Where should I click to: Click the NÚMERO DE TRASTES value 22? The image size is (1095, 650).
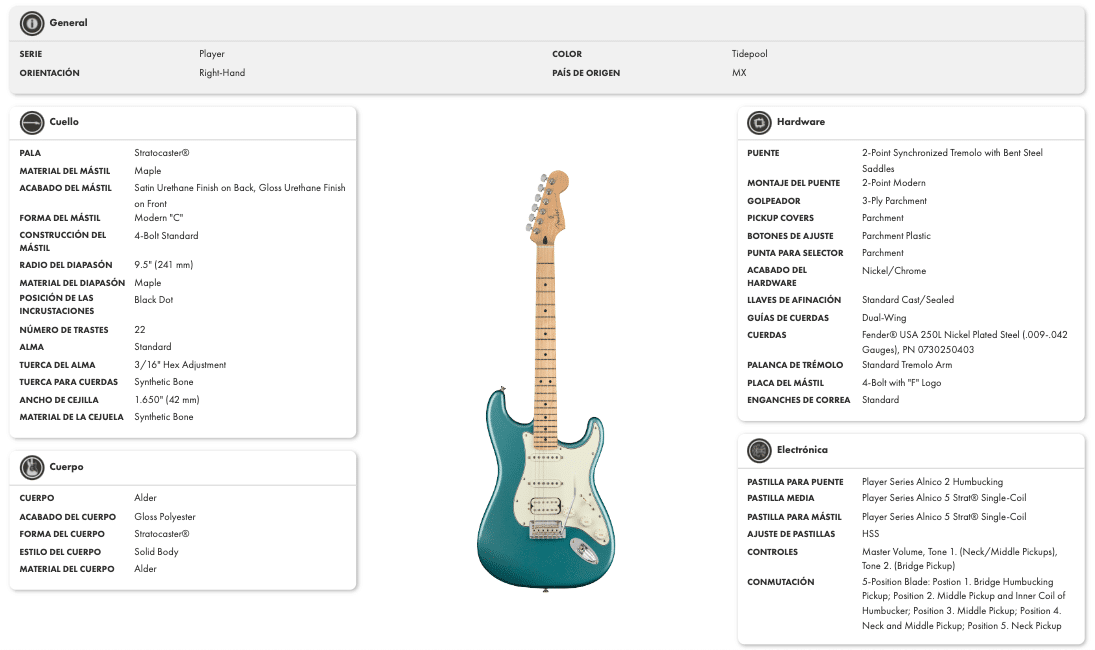pyautogui.click(x=140, y=330)
